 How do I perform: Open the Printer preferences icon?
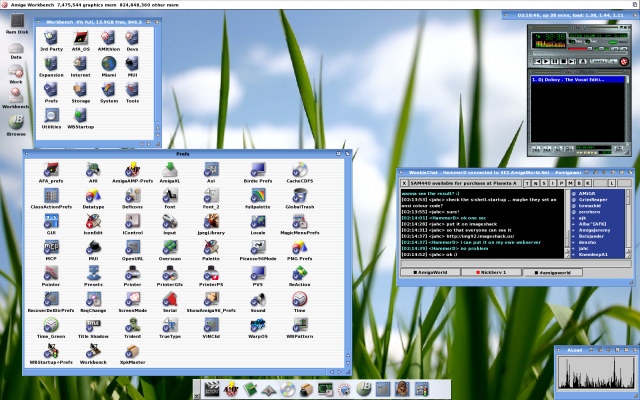point(132,272)
